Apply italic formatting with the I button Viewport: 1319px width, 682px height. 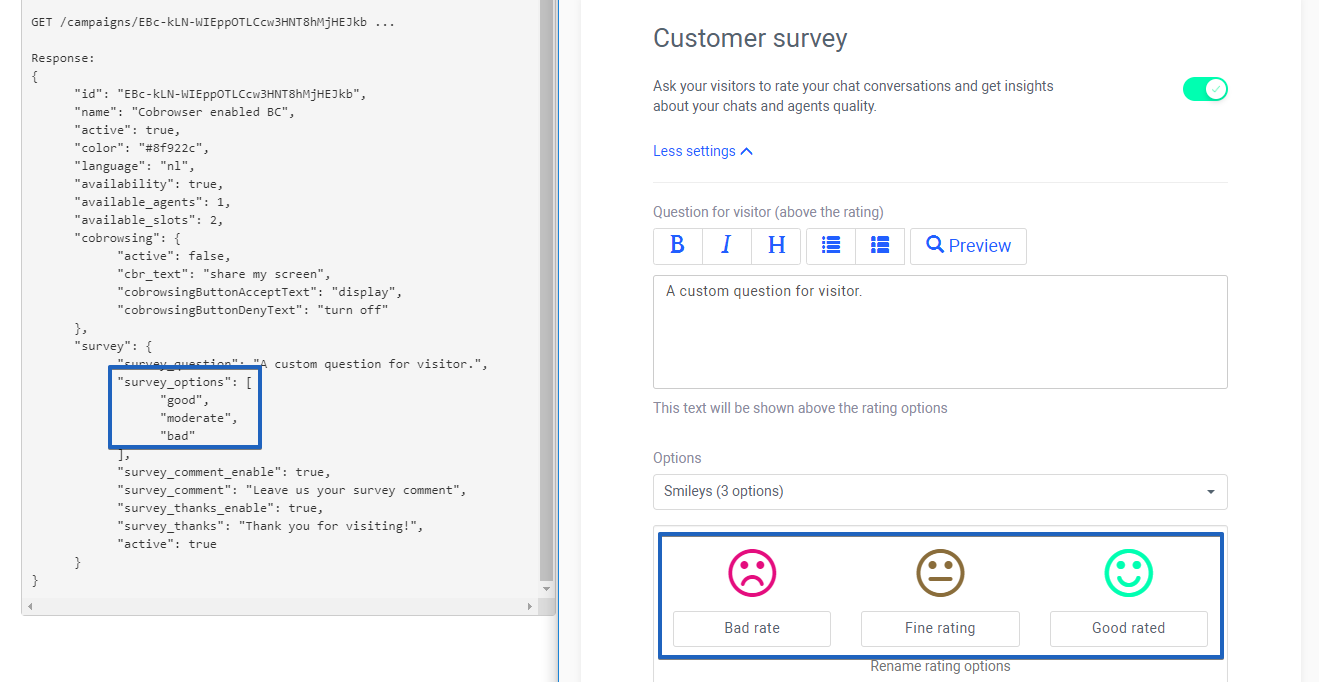(x=727, y=246)
